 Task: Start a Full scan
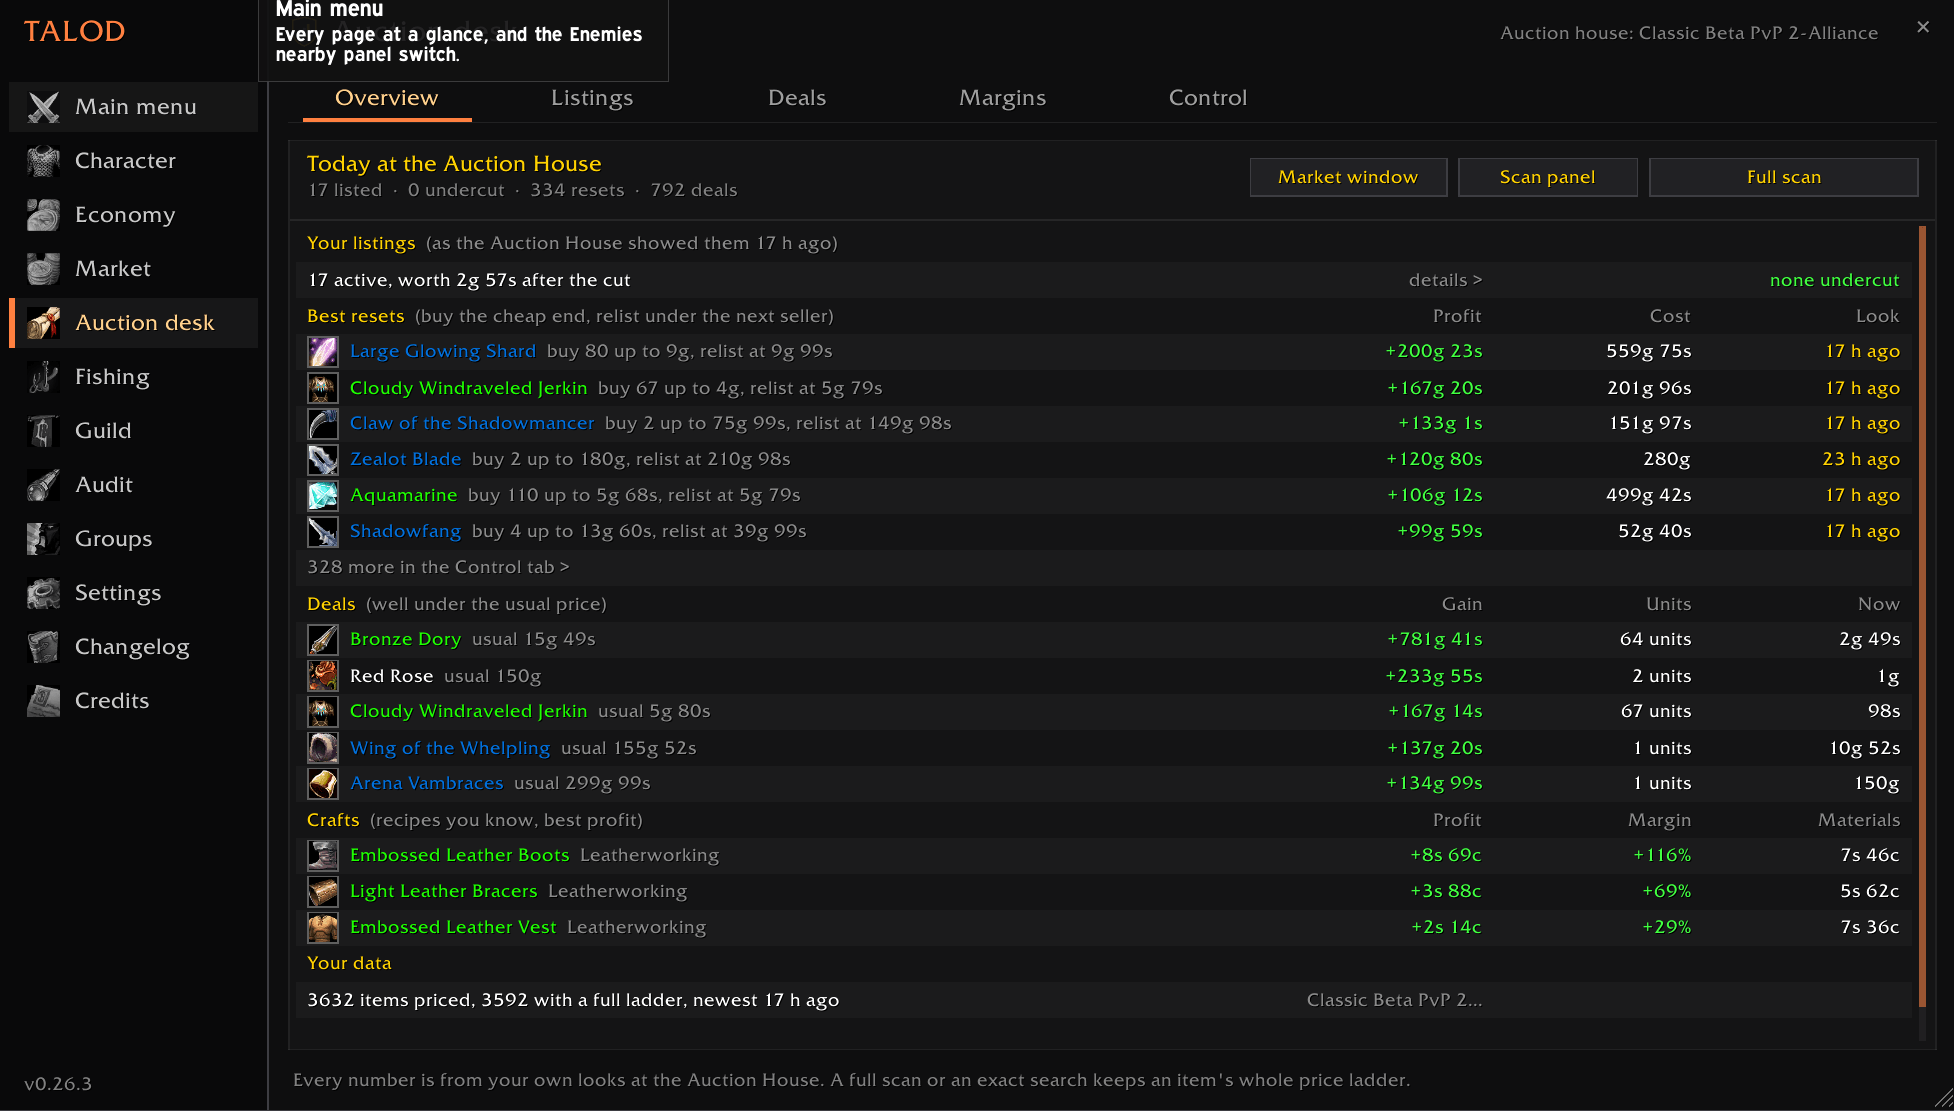pyautogui.click(x=1783, y=177)
